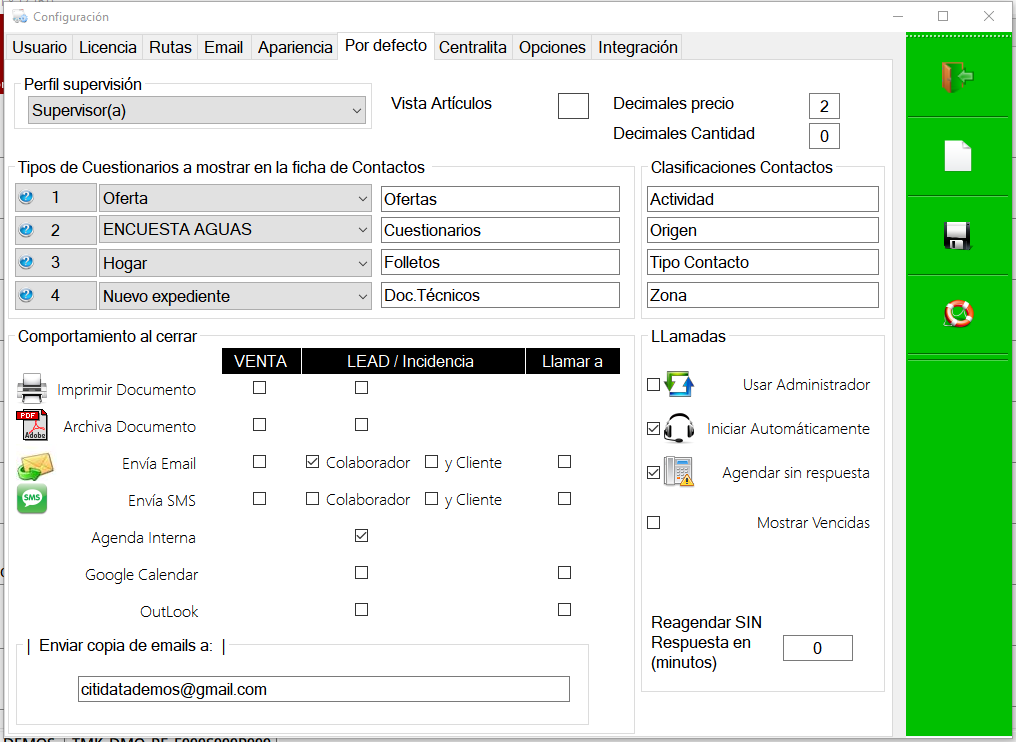Enable Imprimir Documento under VENTA
The image size is (1016, 742).
[259, 388]
